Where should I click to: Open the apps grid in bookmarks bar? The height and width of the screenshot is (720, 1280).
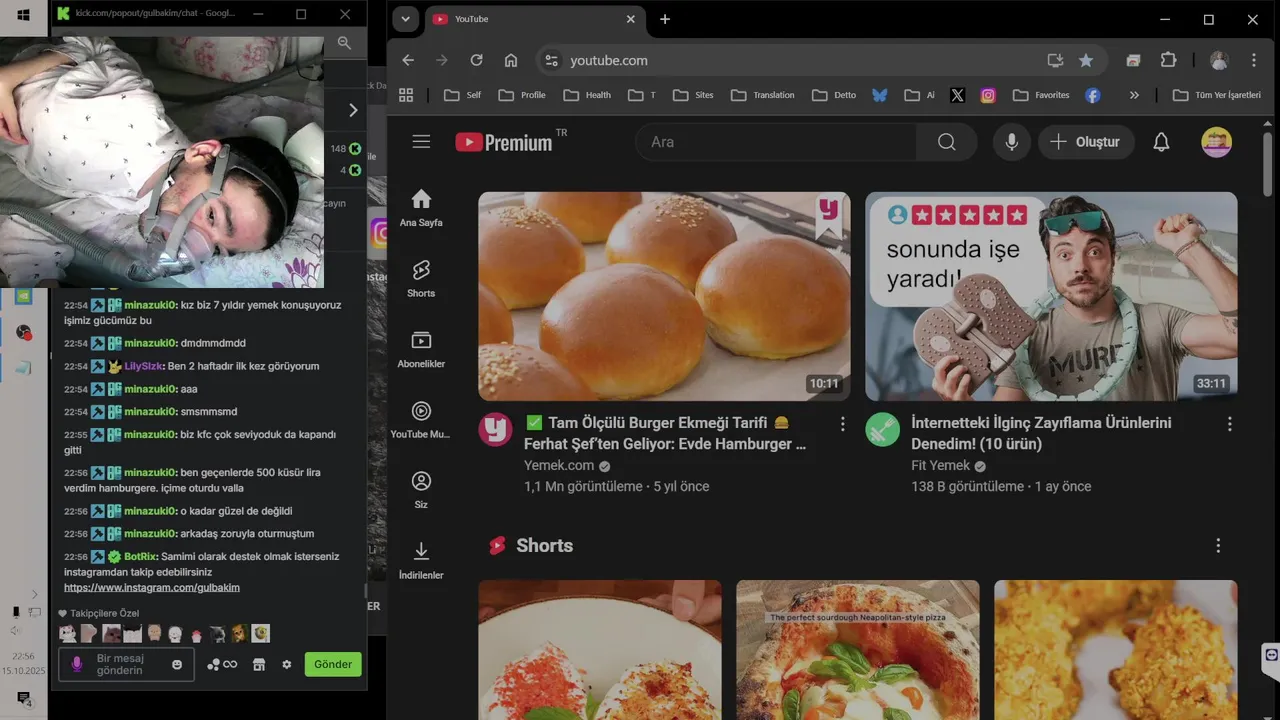coord(406,95)
